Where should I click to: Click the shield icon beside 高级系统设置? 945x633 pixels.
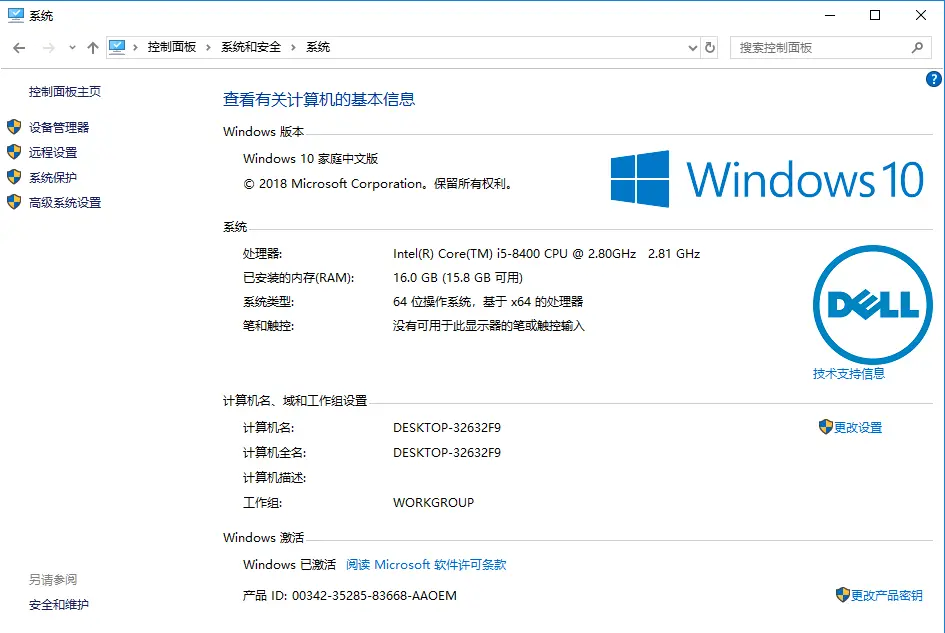pos(14,202)
